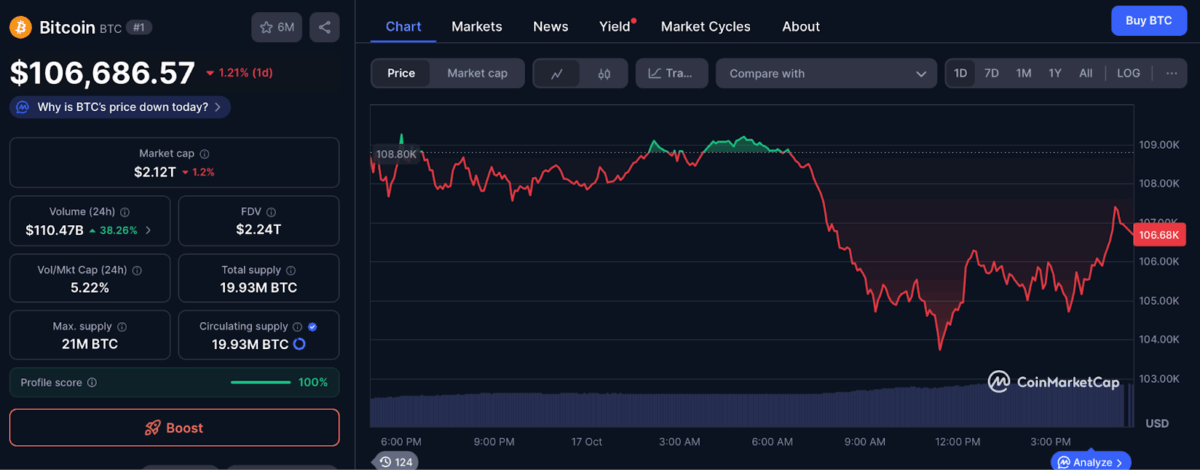Click the Vol/Mkt Cap info icon

137,270
